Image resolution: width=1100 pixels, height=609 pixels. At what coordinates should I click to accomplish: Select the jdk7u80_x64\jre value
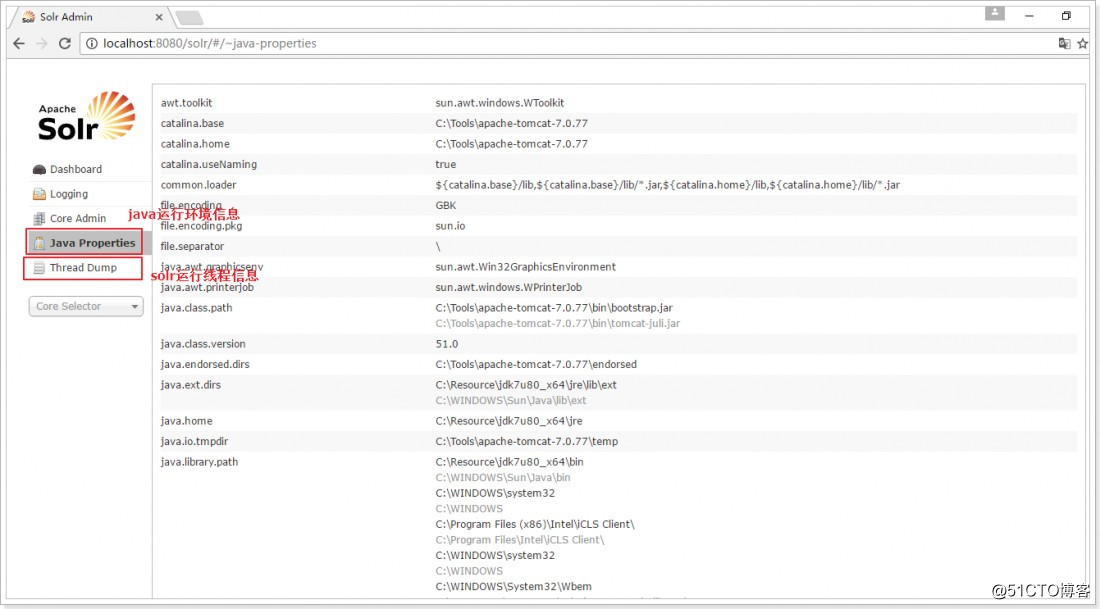509,421
